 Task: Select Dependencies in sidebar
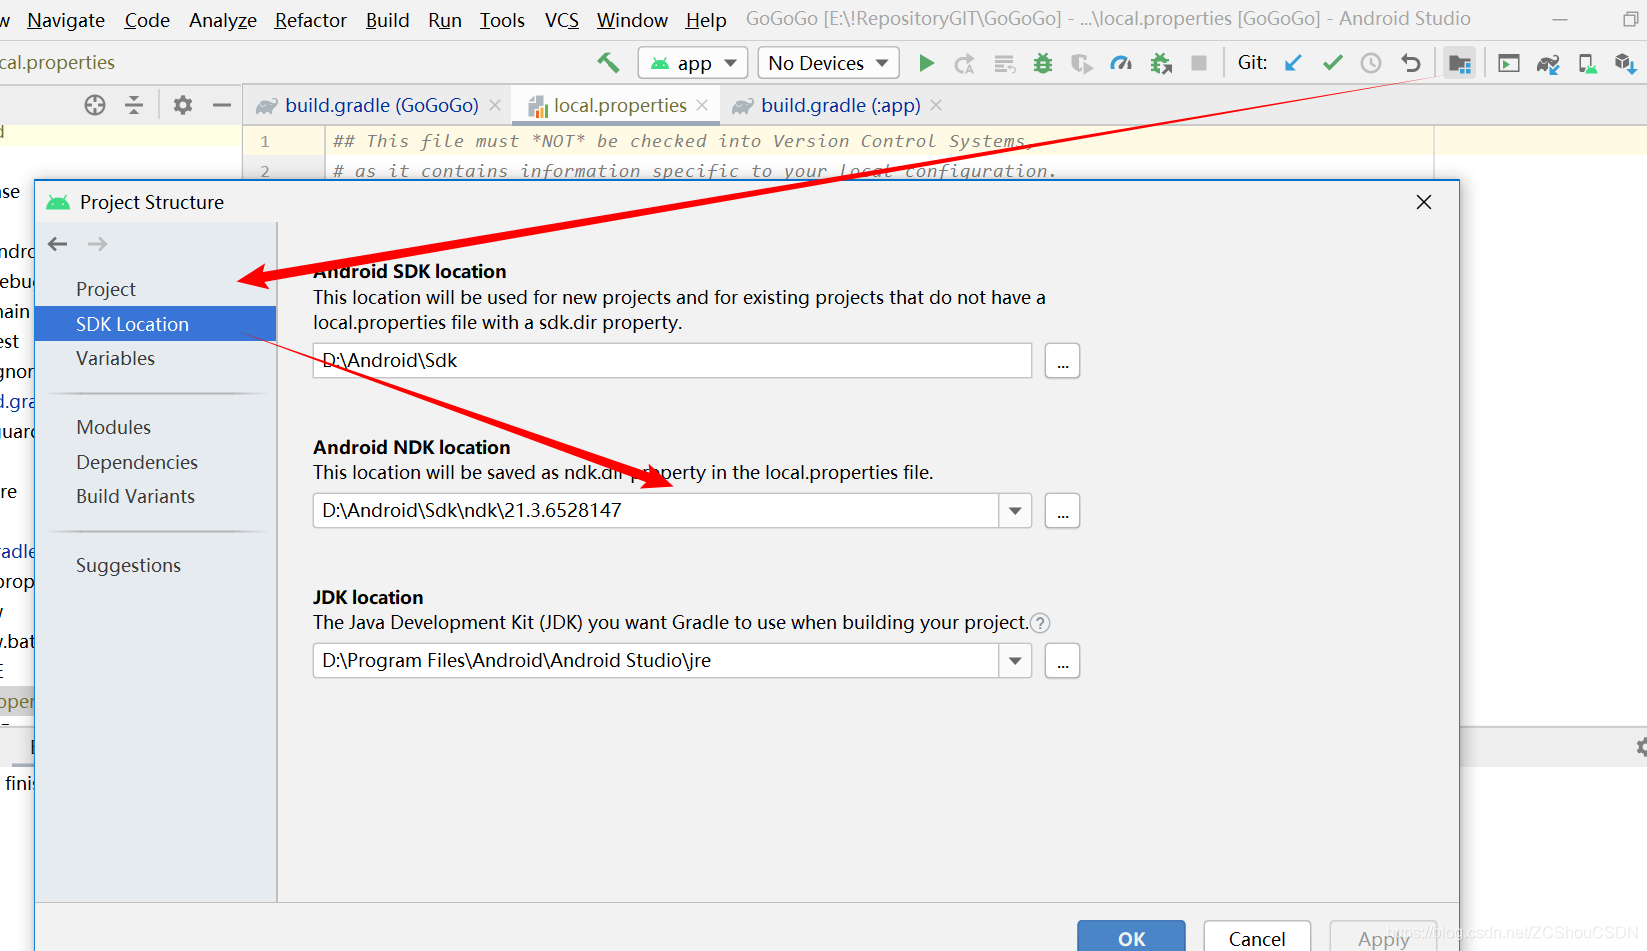[137, 462]
